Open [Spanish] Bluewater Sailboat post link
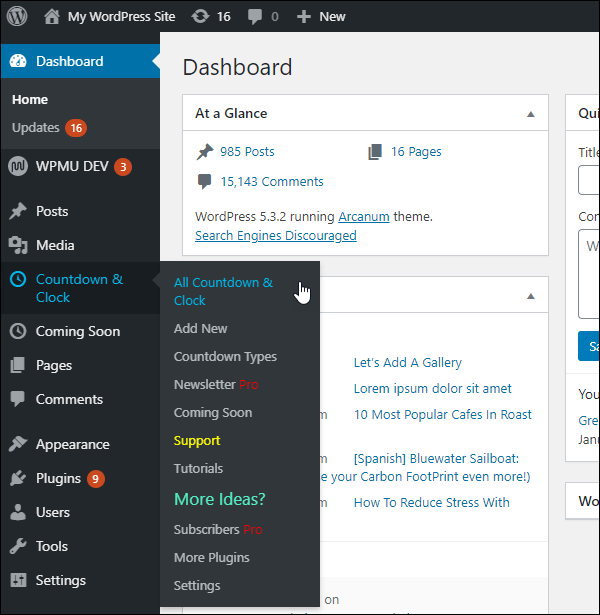The image size is (600, 615). click(x=436, y=459)
